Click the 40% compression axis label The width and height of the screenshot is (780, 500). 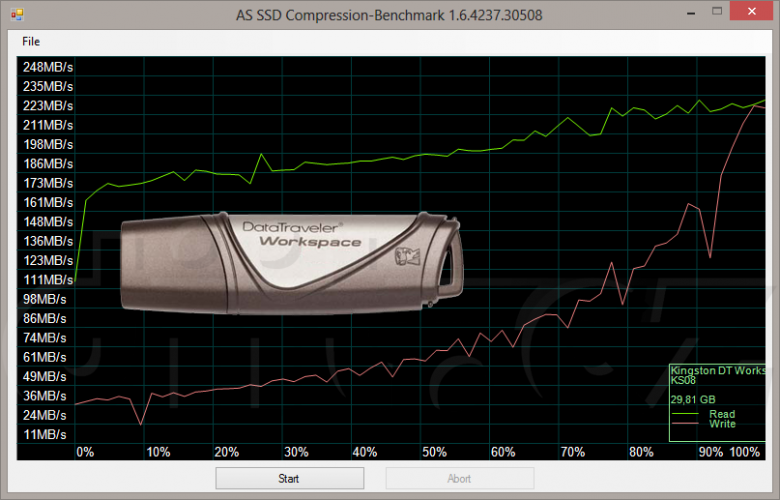tap(365, 452)
